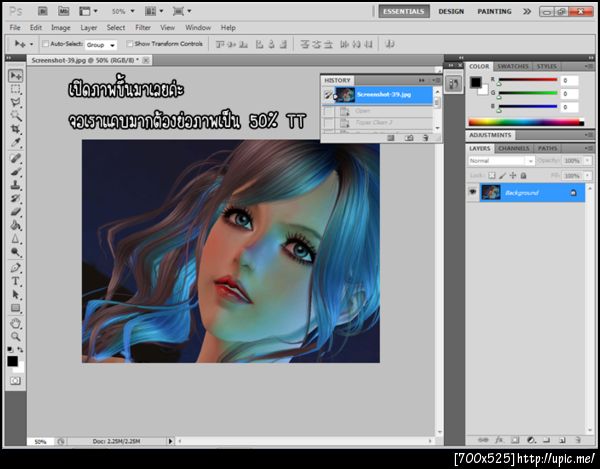The height and width of the screenshot is (469, 600).
Task: Toggle lock image pixels in Layers panel
Action: coord(502,176)
